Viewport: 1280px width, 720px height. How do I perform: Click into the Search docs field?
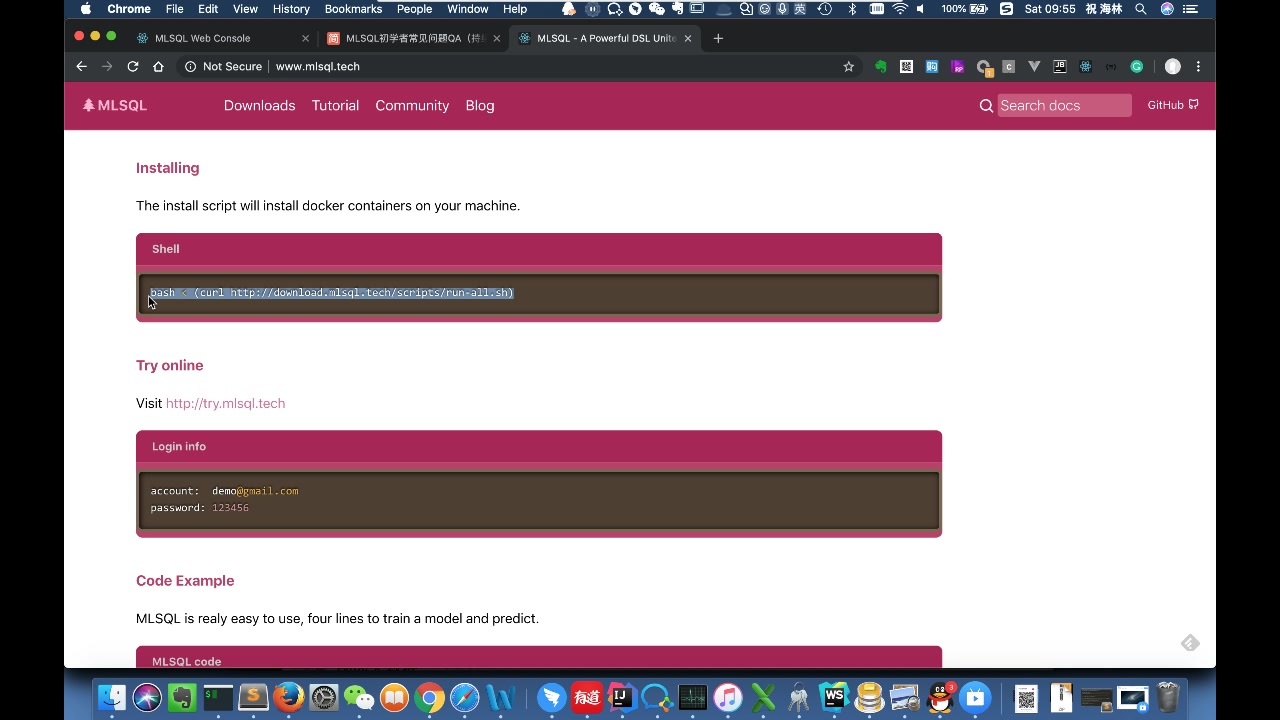(x=1064, y=106)
